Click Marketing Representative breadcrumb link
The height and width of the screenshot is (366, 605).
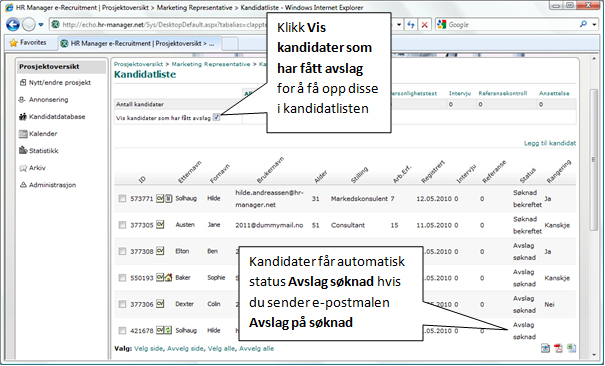[211, 64]
